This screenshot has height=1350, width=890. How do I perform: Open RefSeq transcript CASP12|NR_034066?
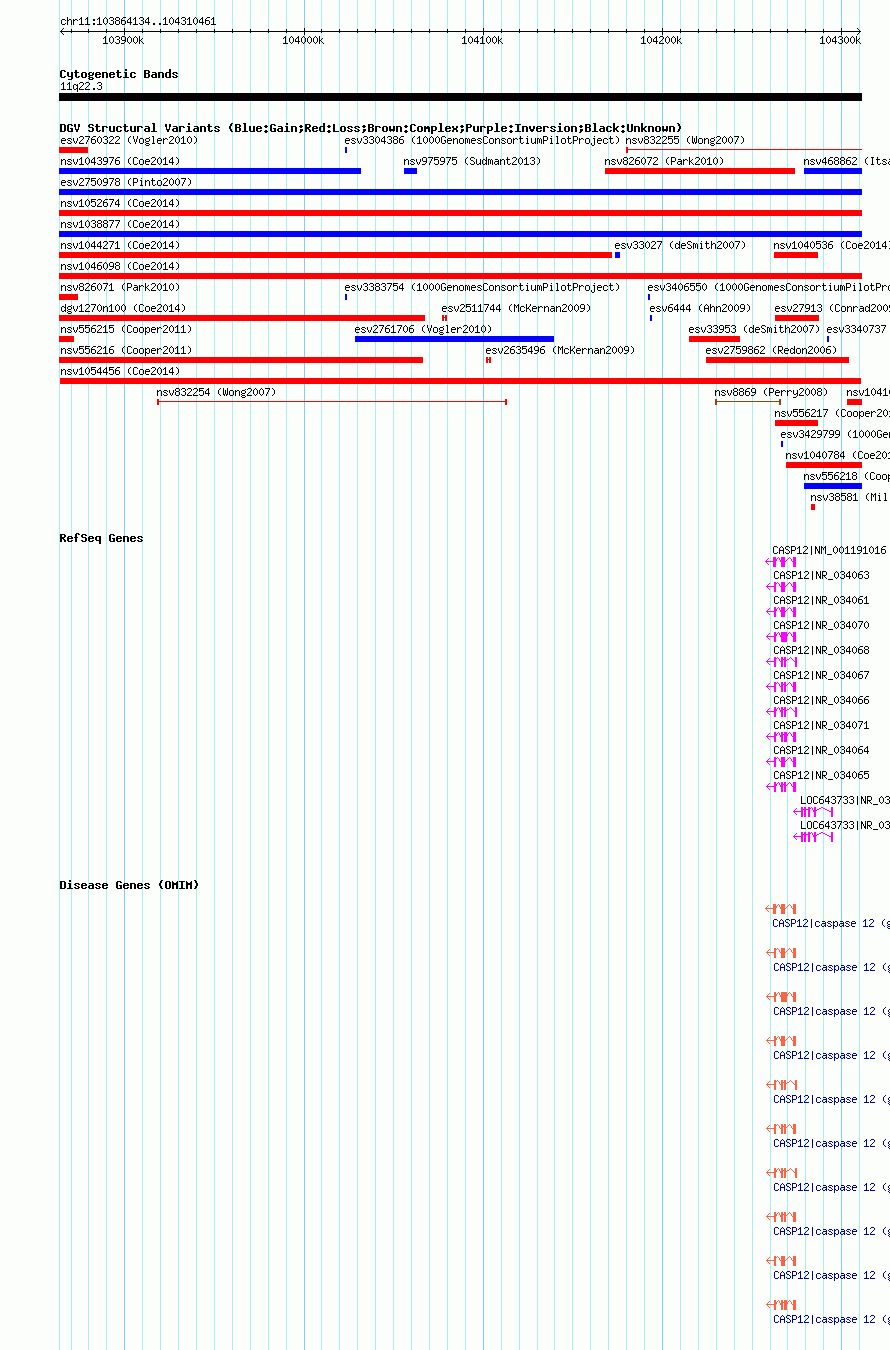tap(821, 700)
